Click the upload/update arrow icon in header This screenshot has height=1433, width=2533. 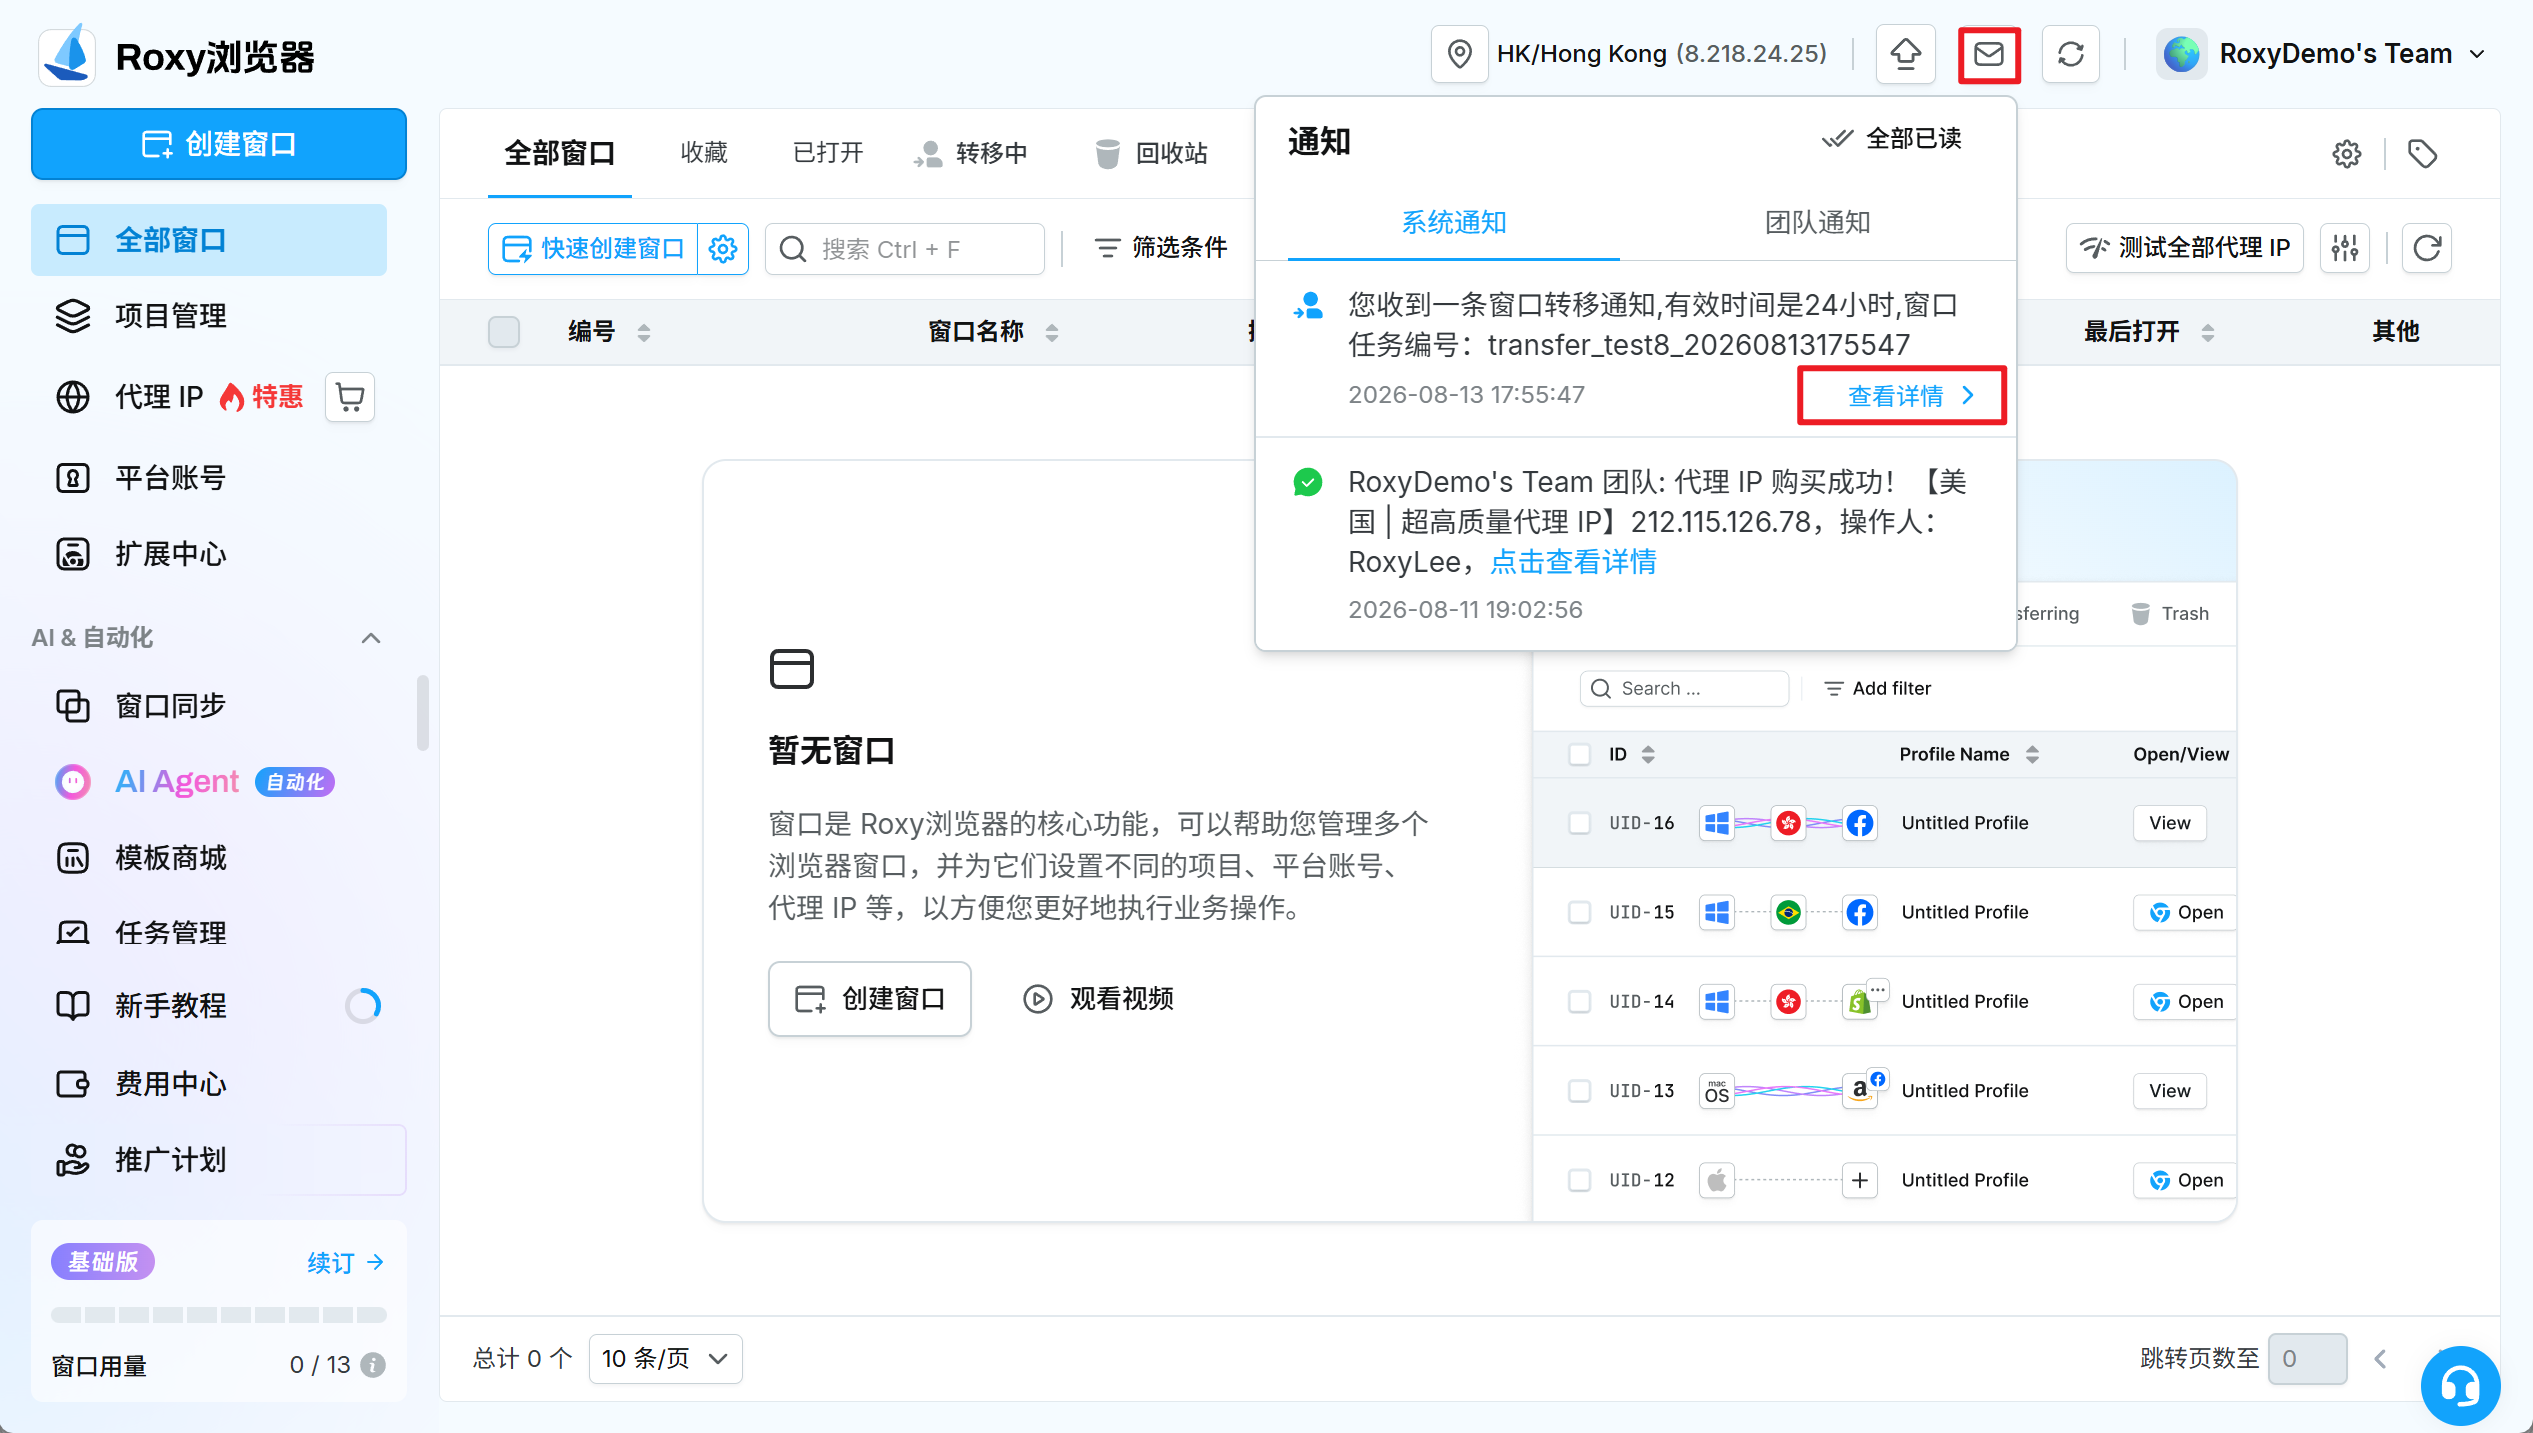(x=1905, y=54)
